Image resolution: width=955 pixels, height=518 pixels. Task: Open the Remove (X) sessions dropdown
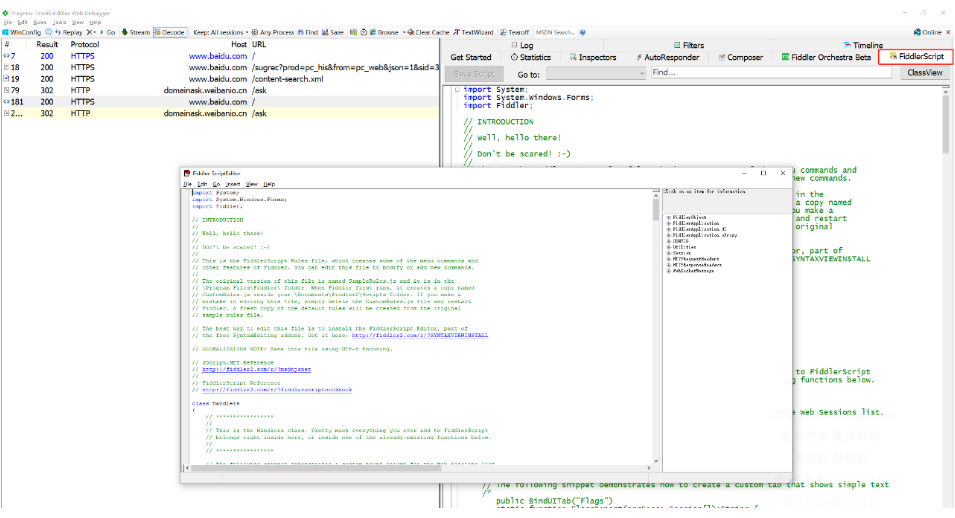pyautogui.click(x=91, y=32)
